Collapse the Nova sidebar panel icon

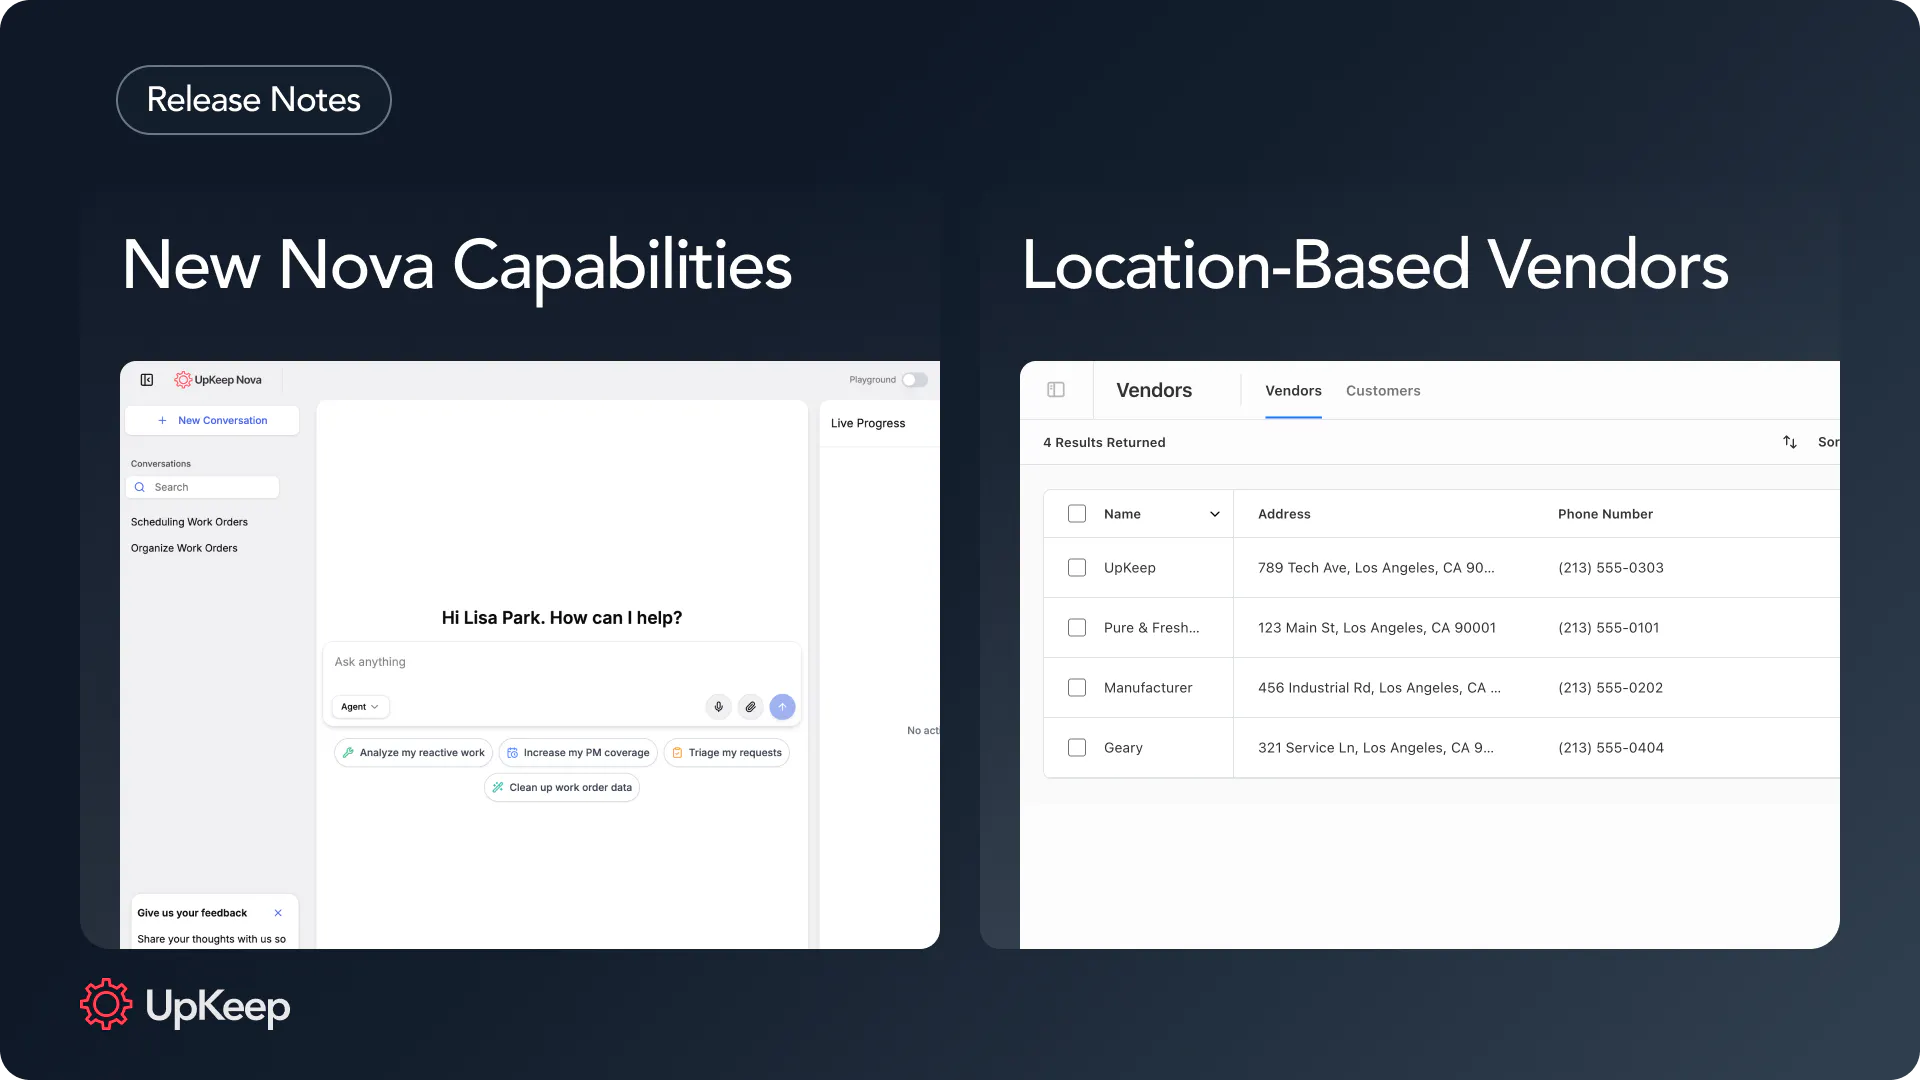pyautogui.click(x=147, y=380)
